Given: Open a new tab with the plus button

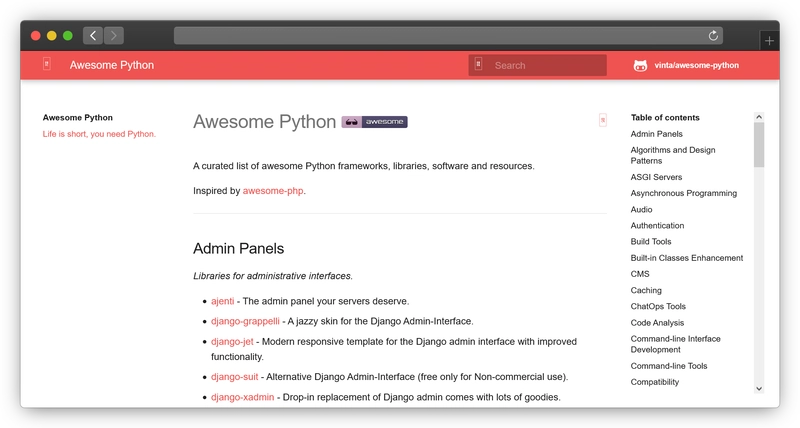Looking at the screenshot, I should 769,41.
